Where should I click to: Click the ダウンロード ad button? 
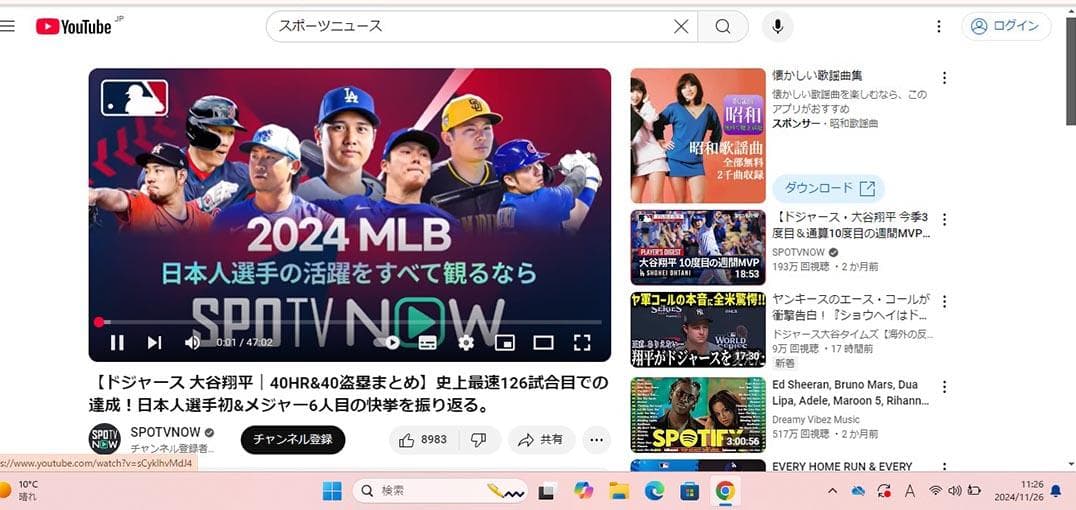(828, 188)
